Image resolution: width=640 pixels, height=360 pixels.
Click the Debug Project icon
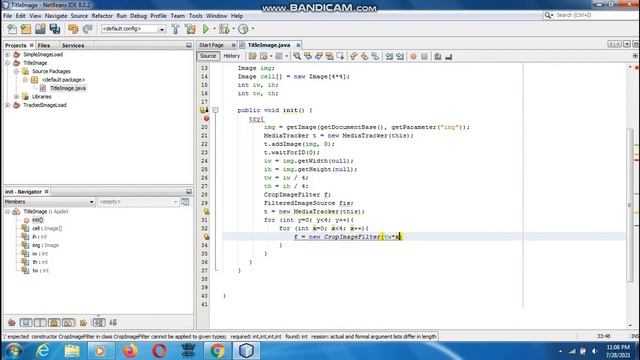(224, 29)
